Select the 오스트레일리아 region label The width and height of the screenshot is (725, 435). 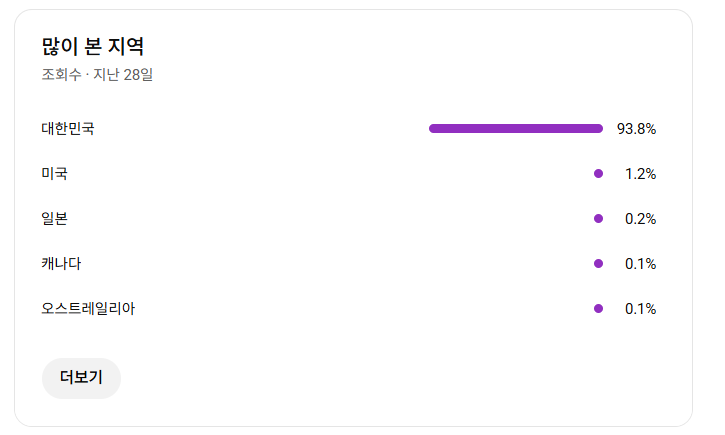[88, 309]
